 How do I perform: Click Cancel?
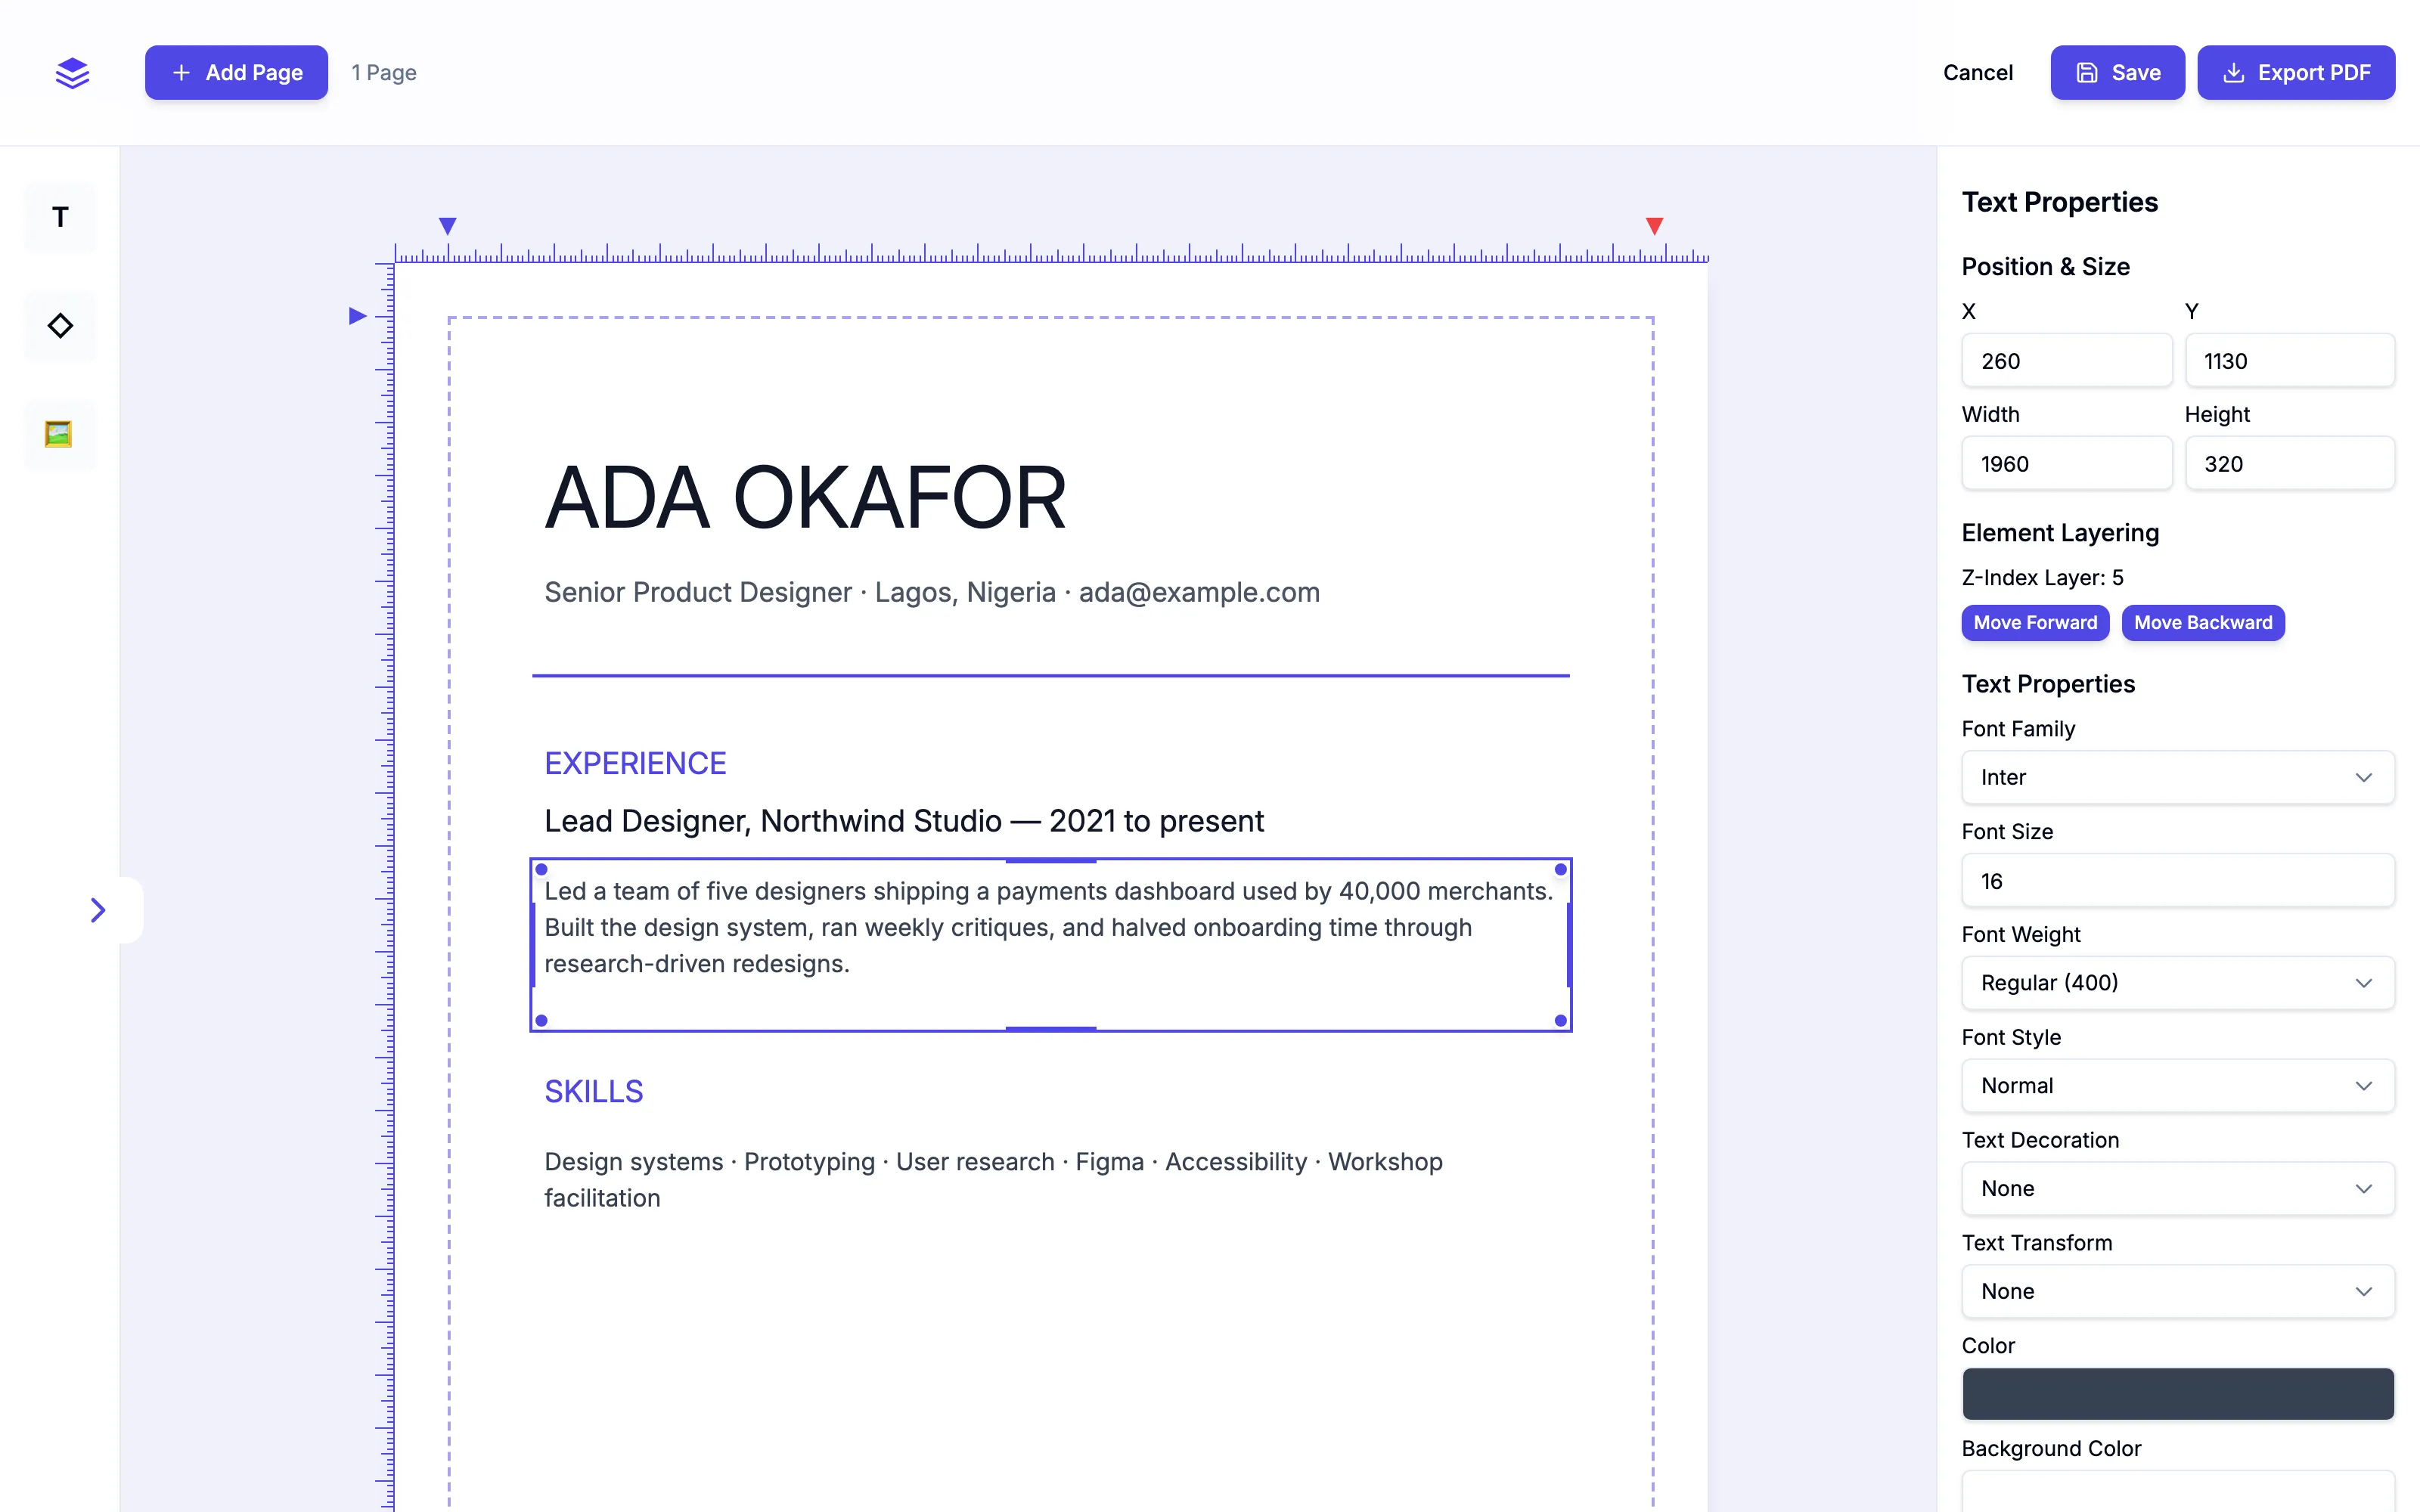(1977, 72)
